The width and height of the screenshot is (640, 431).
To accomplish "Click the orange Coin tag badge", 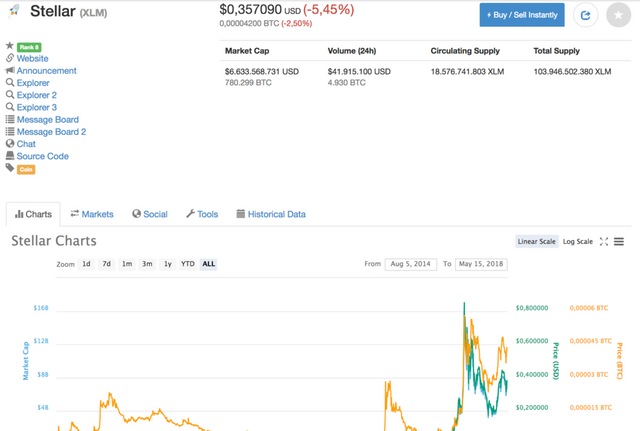I will 26,169.
